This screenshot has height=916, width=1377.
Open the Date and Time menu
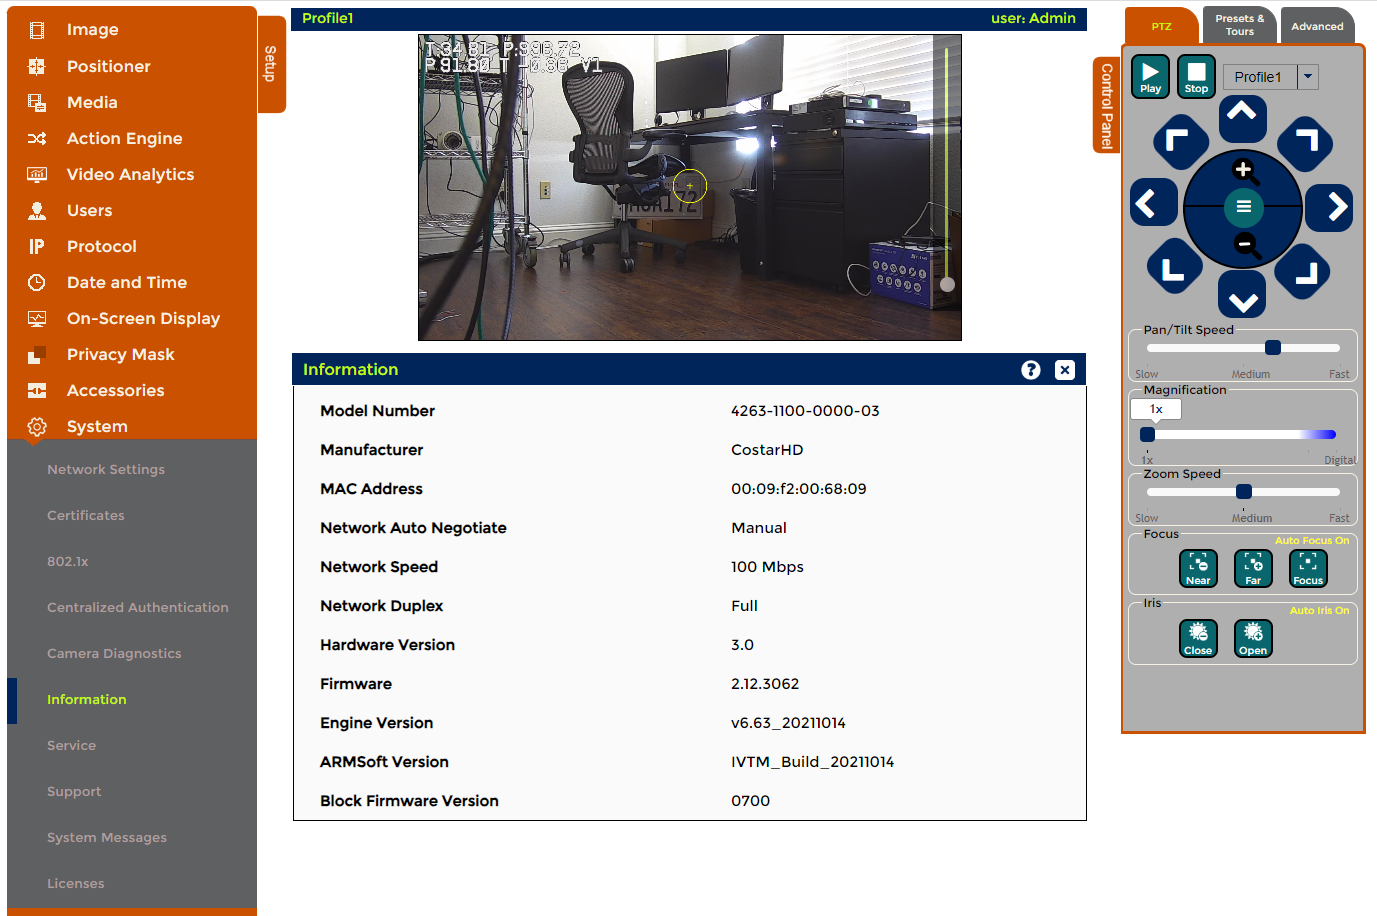(126, 282)
